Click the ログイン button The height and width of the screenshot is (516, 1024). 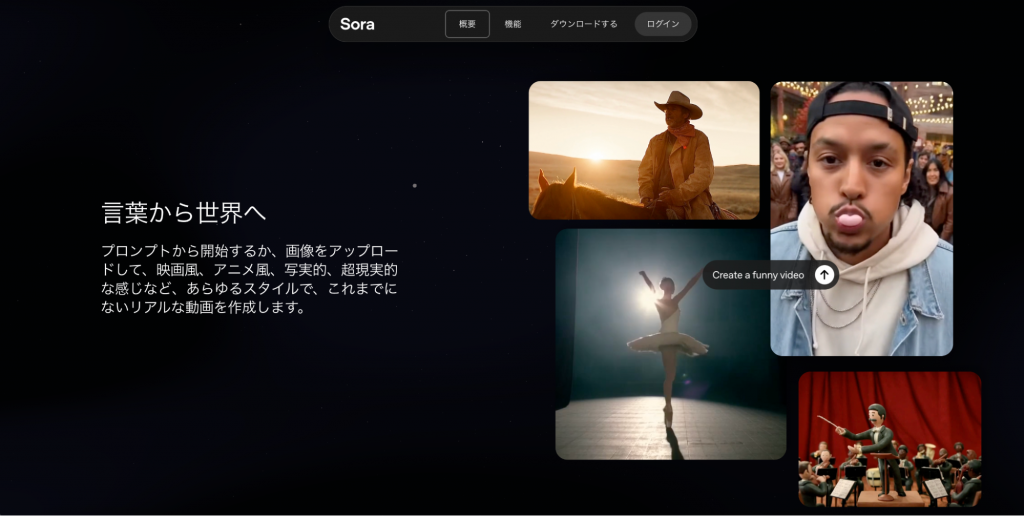(x=663, y=24)
